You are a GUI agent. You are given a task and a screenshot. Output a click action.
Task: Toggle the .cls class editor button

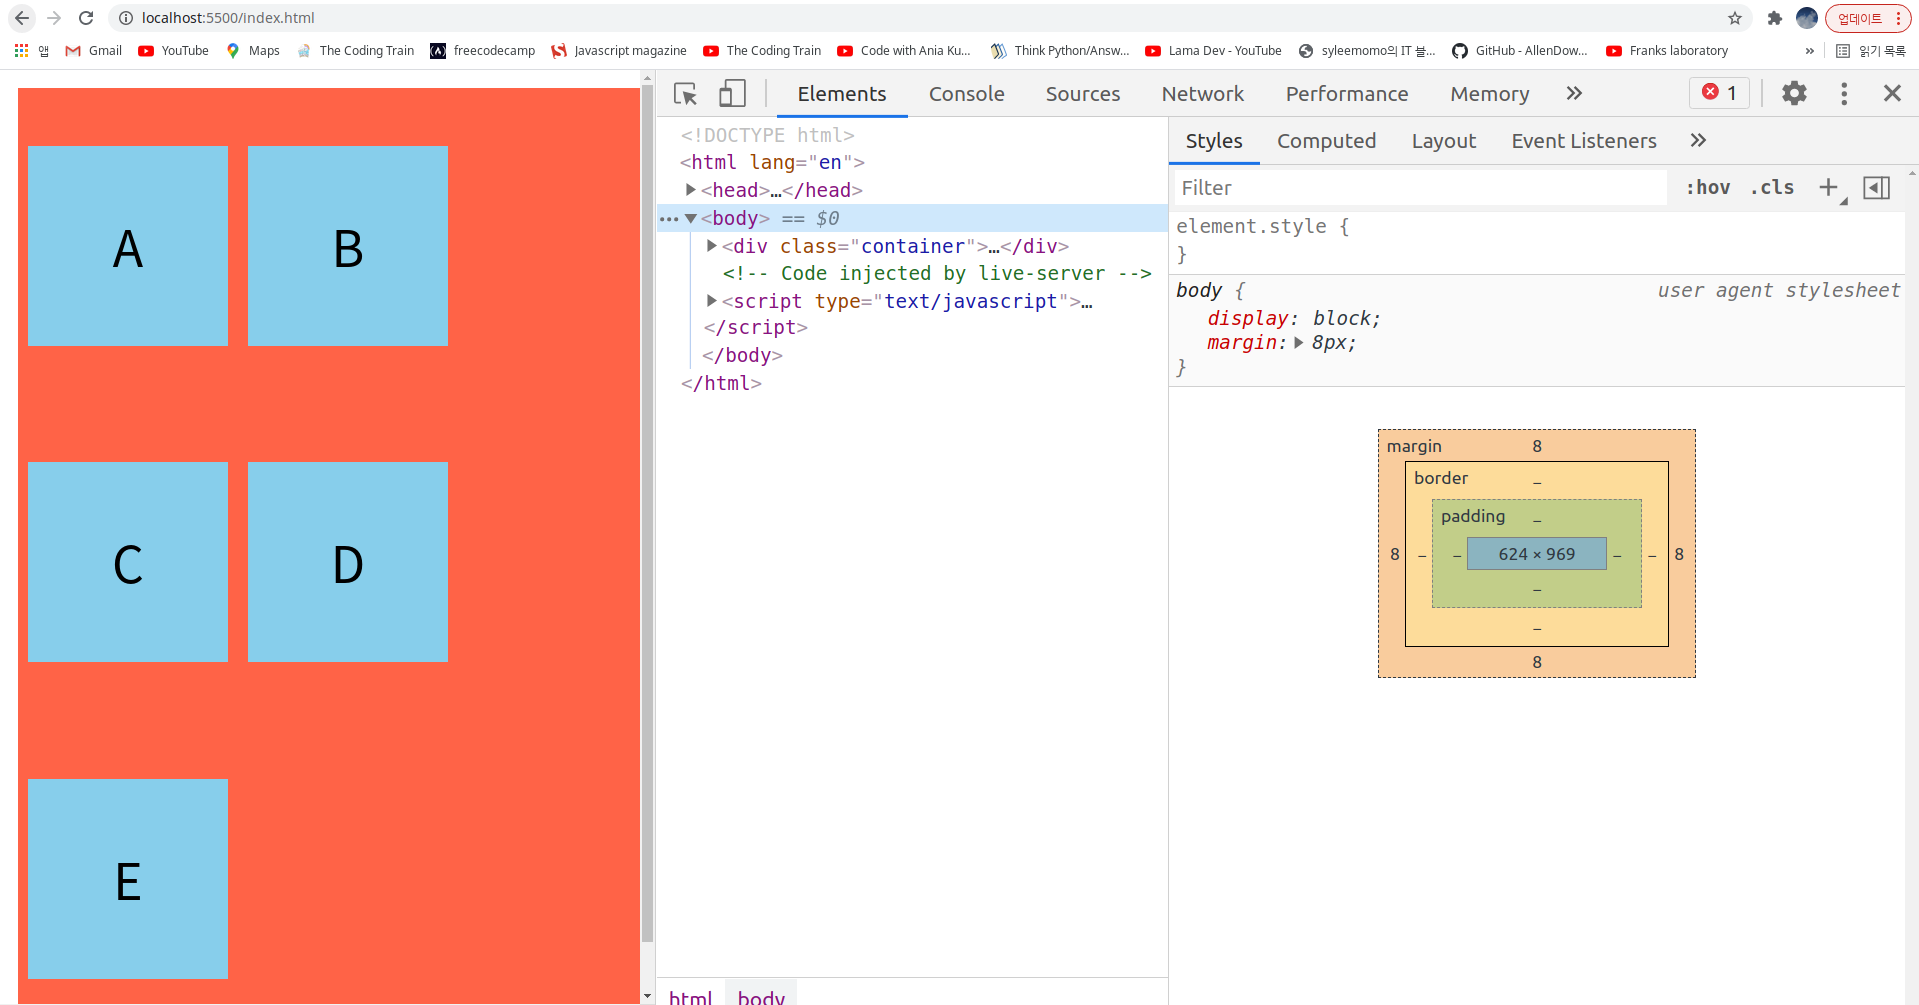pyautogui.click(x=1772, y=188)
